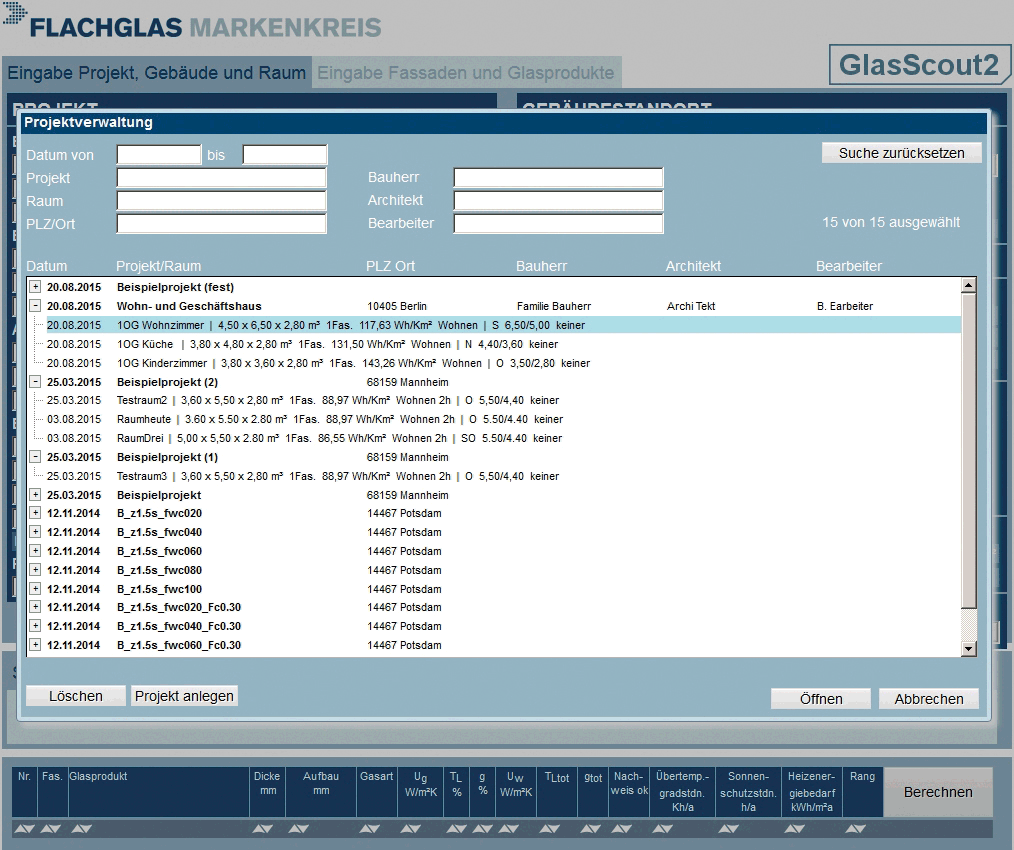
Task: Collapse Beispielprojekt (2) project node
Action: point(36,381)
